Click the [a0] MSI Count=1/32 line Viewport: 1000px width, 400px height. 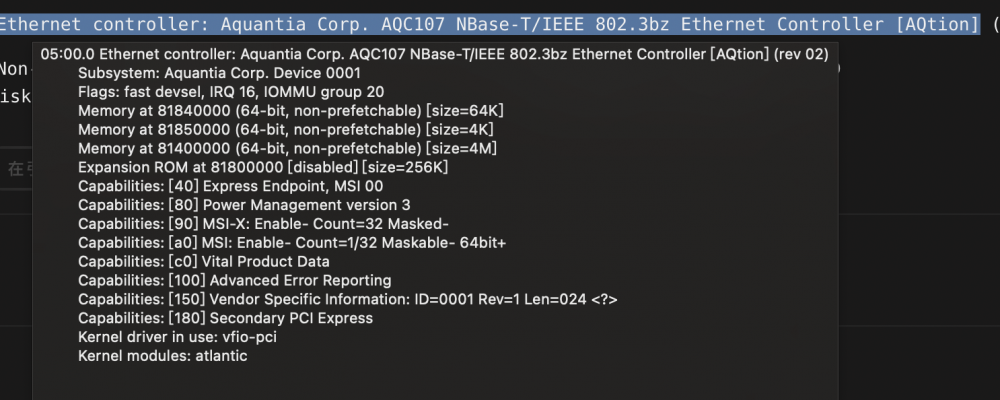[x=292, y=243]
